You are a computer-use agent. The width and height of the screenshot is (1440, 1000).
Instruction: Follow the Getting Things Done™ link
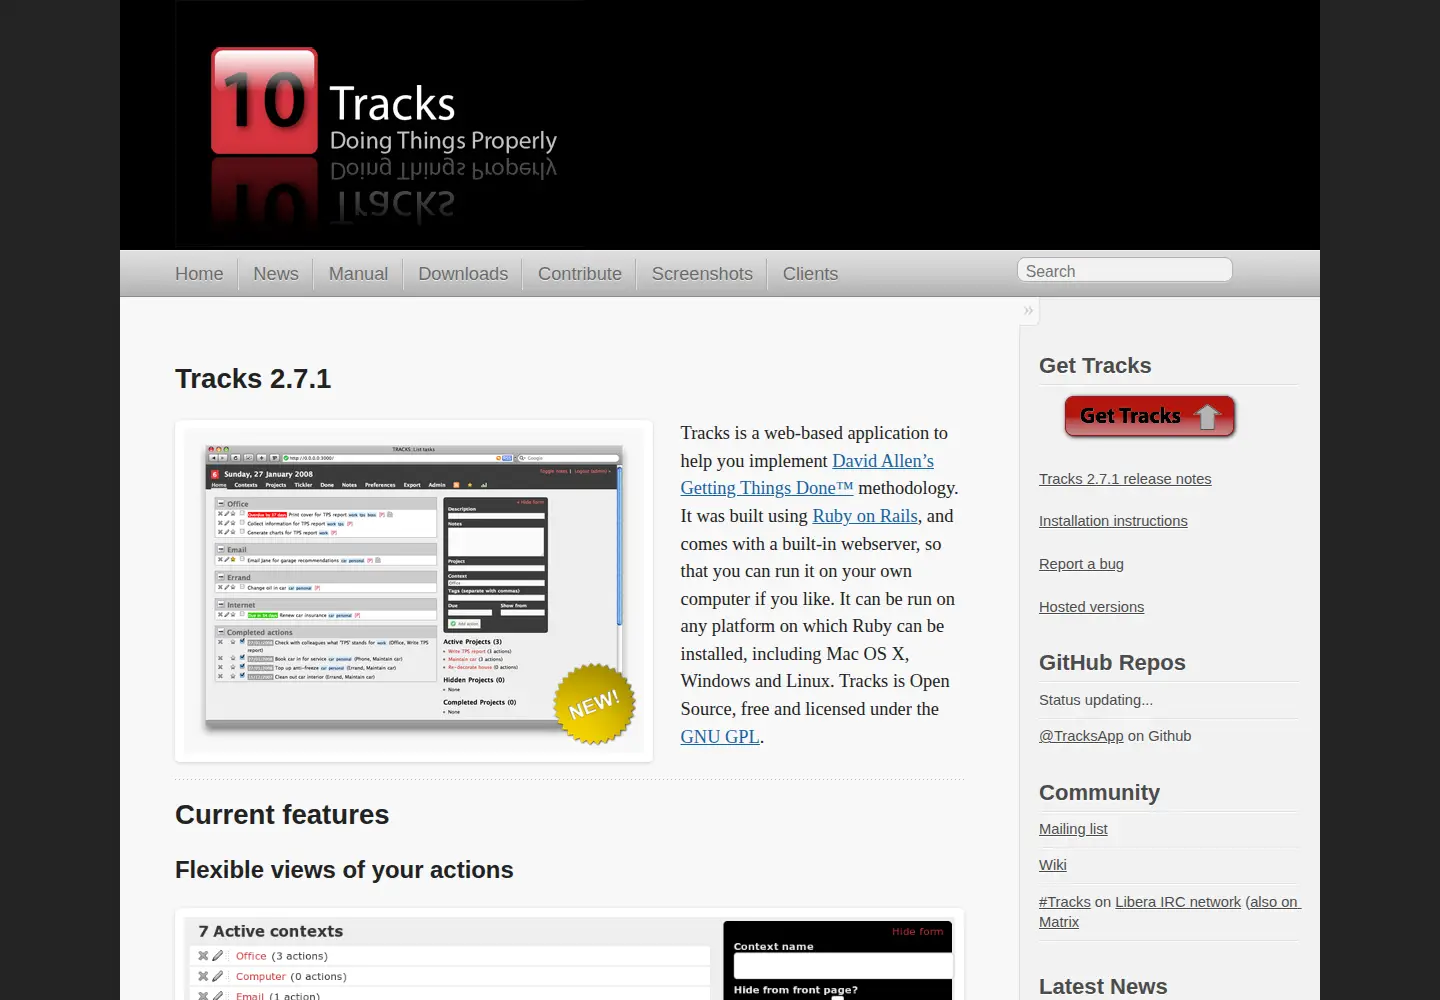[x=767, y=488]
